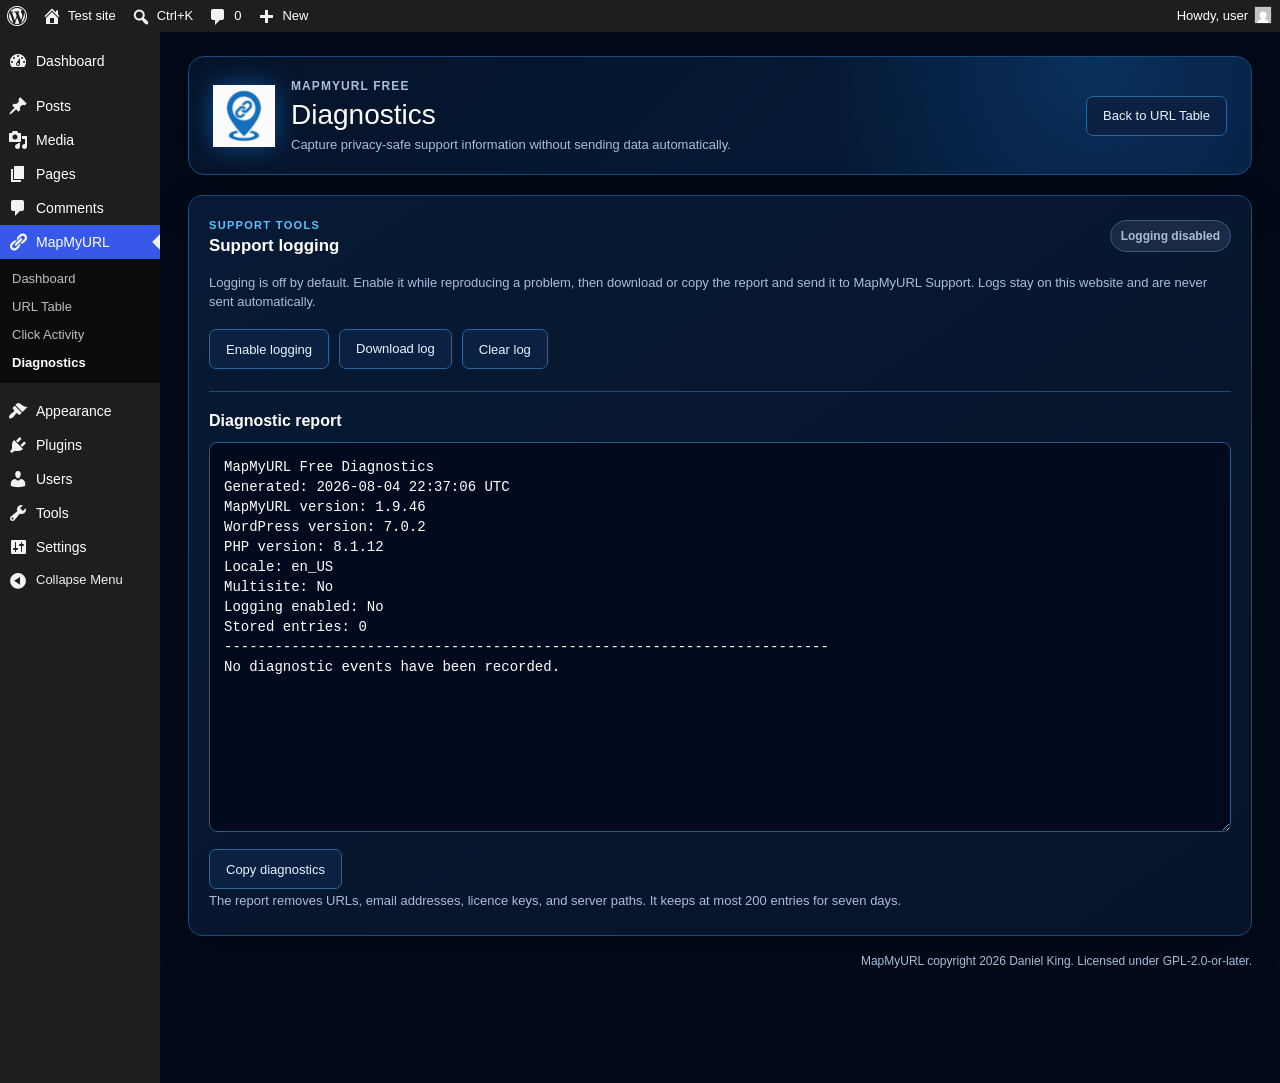The width and height of the screenshot is (1280, 1083).
Task: Click the Pages icon in sidebar
Action: (18, 174)
